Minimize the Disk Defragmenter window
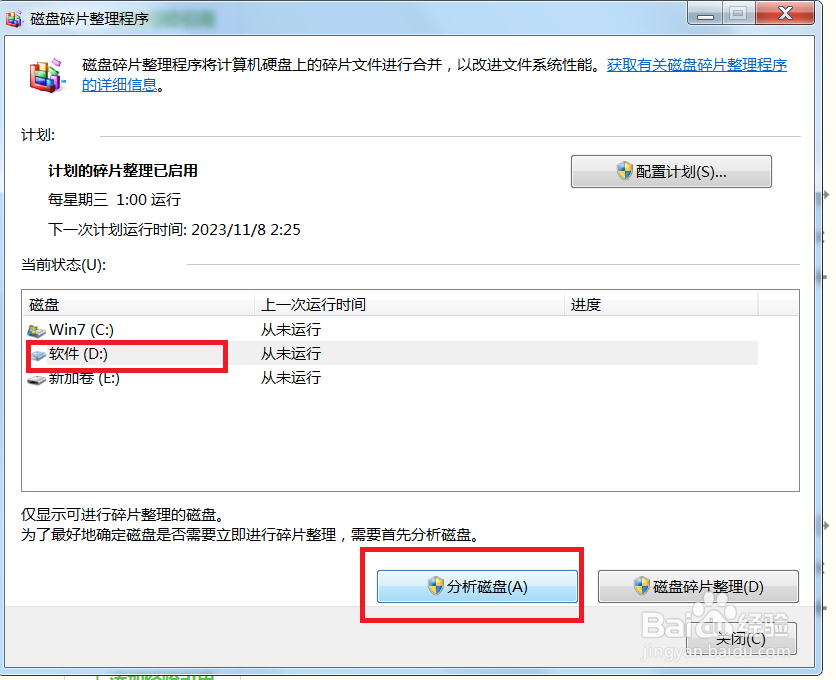 click(x=705, y=14)
